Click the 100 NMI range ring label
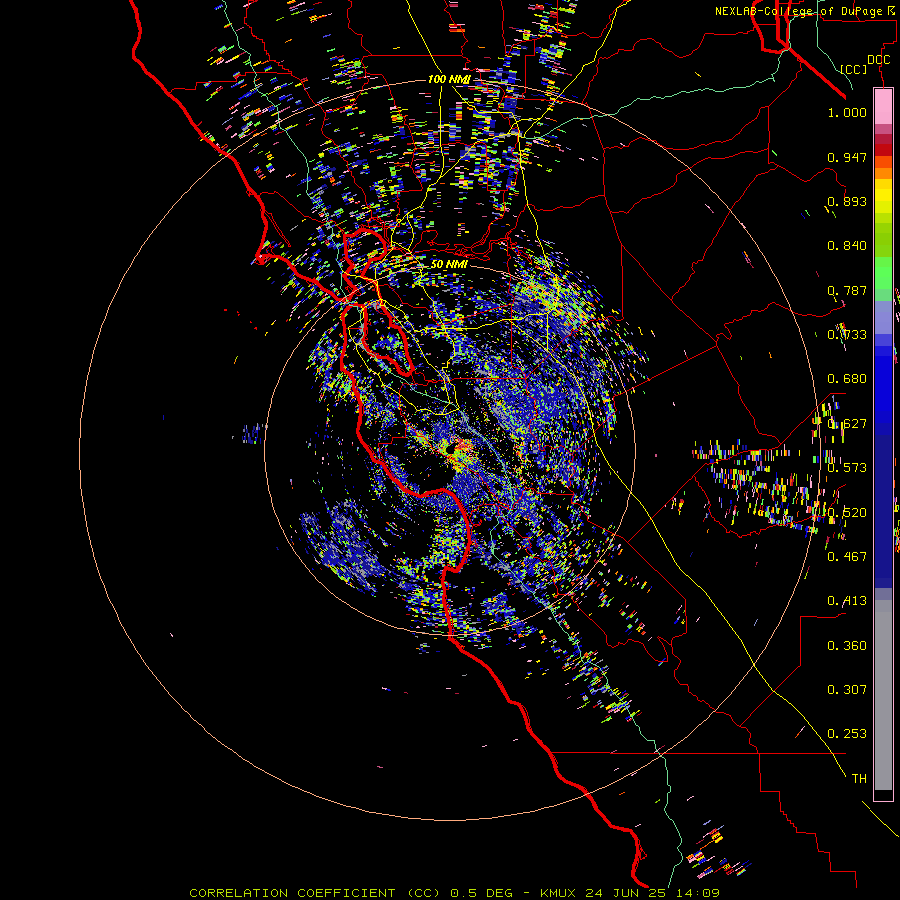 [449, 79]
